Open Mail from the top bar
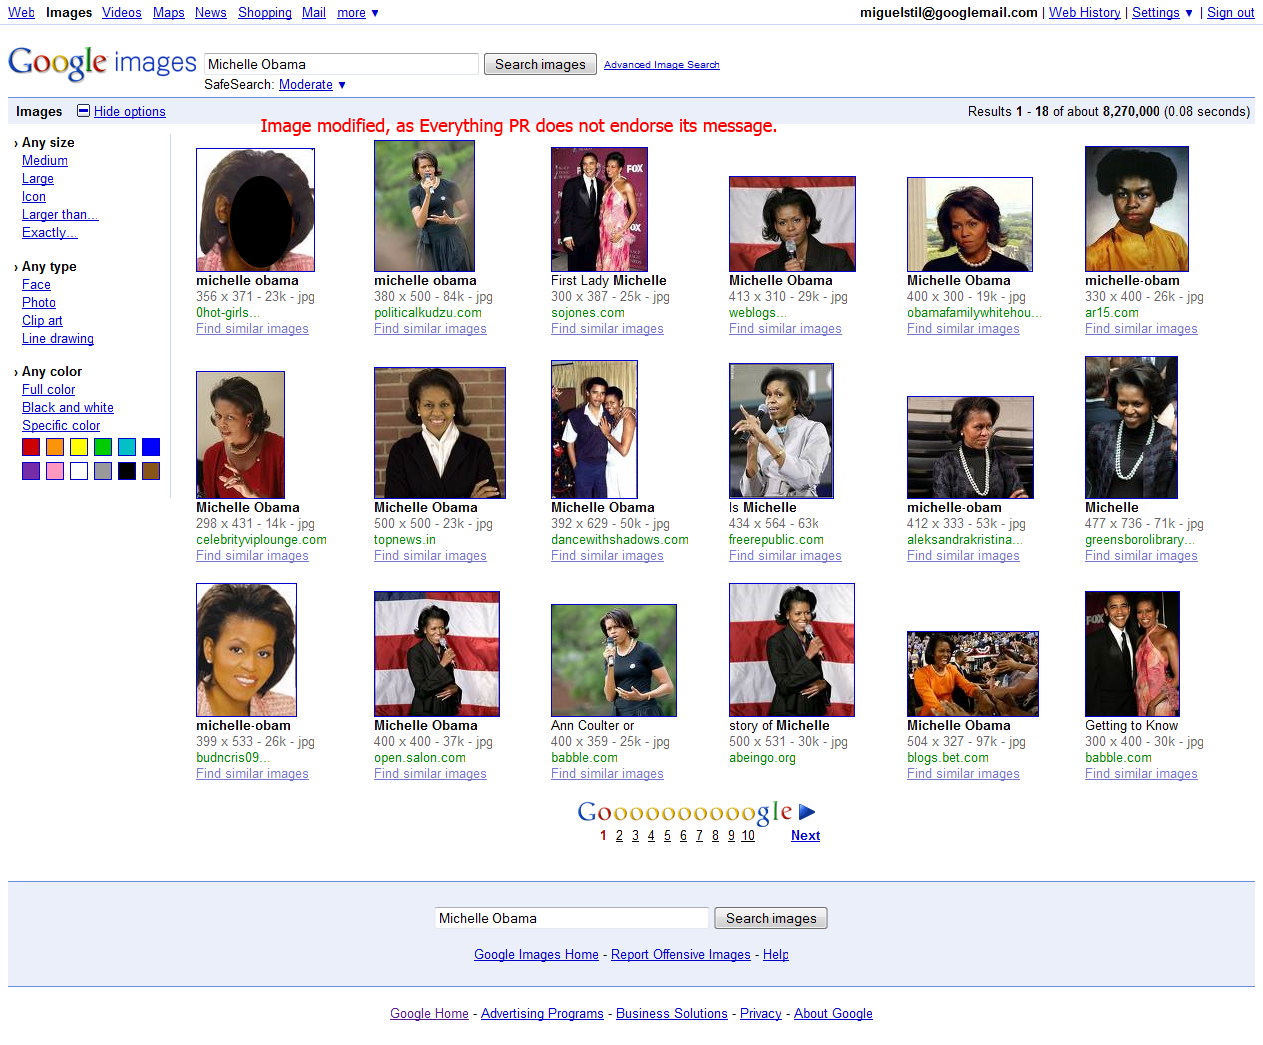This screenshot has height=1045, width=1263. (314, 13)
